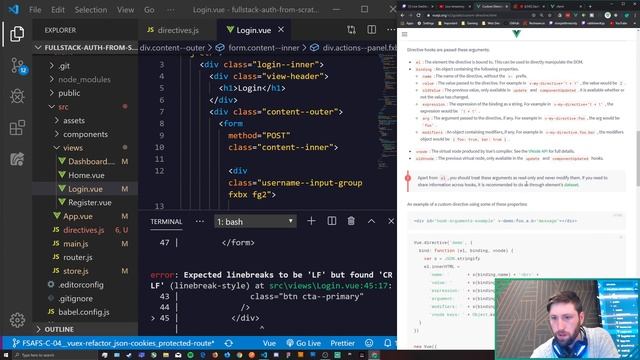Open the Manage gear icon
This screenshot has width=640, height=360.
pos(17,320)
